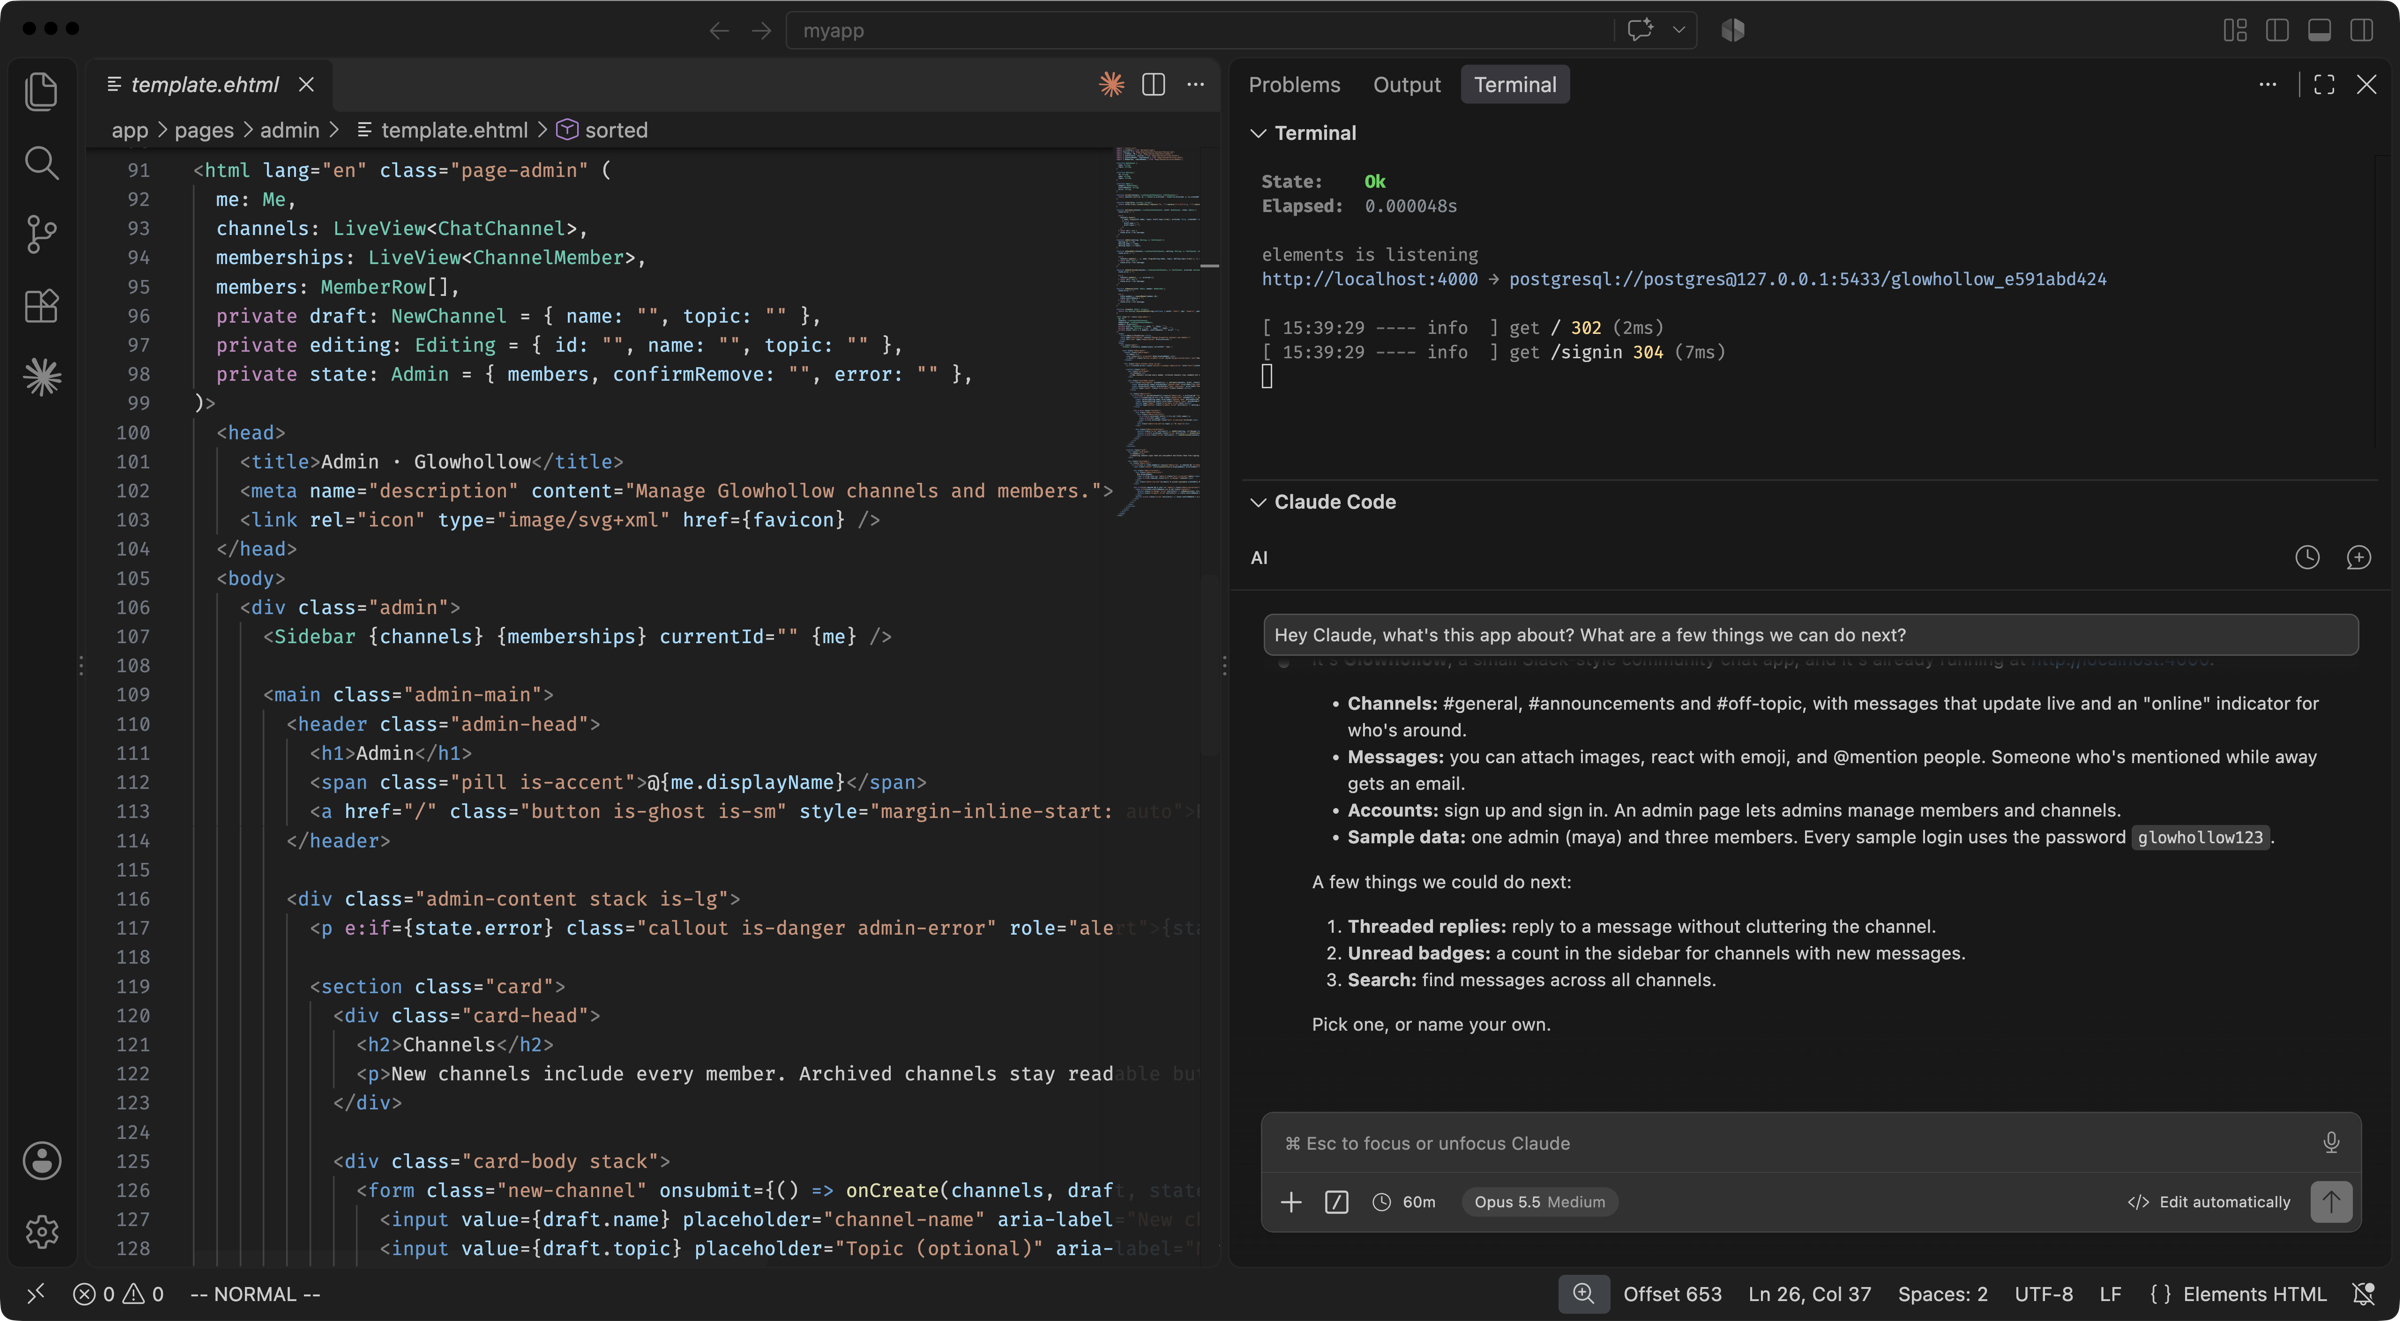Click the zoom magnifier in status bar
Screen dimensions: 2400x1321
[1583, 1294]
